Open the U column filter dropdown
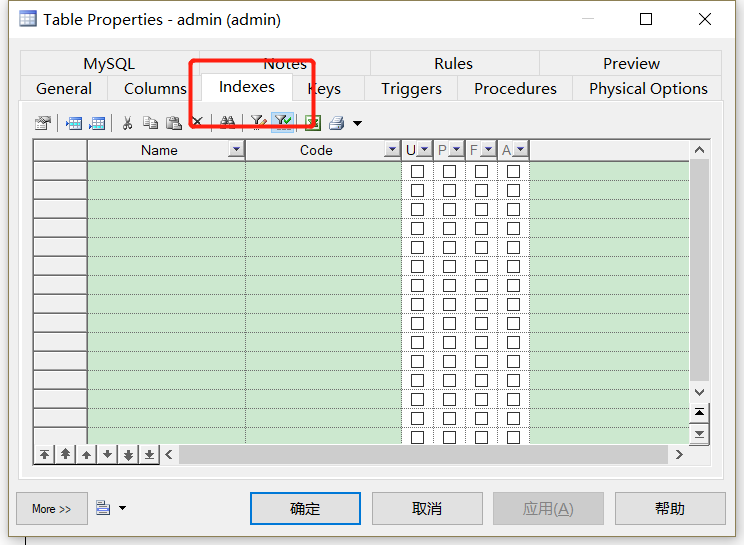This screenshot has width=744, height=545. point(425,149)
